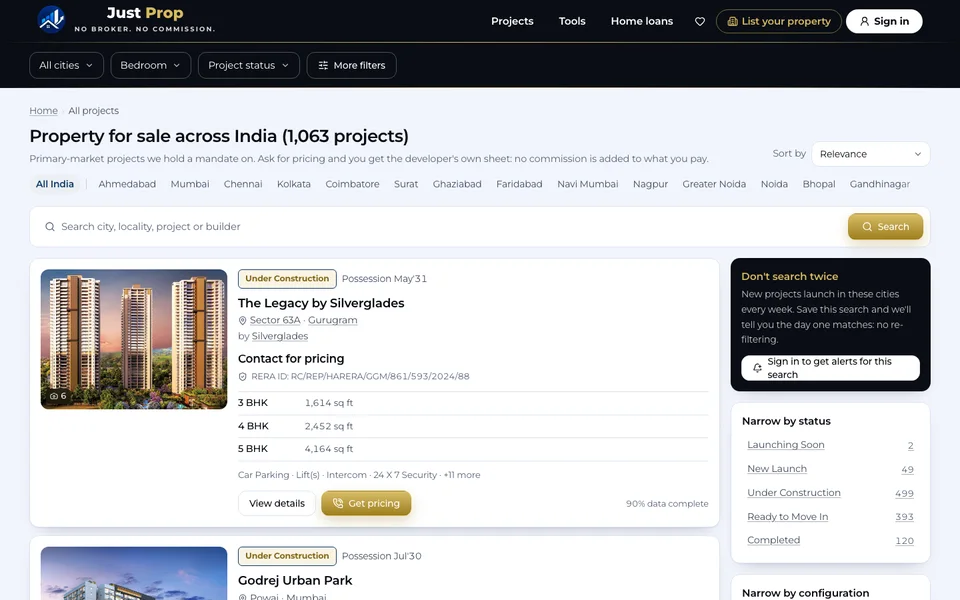
Task: Open The Legacy towers photo thumbnail
Action: (134, 339)
